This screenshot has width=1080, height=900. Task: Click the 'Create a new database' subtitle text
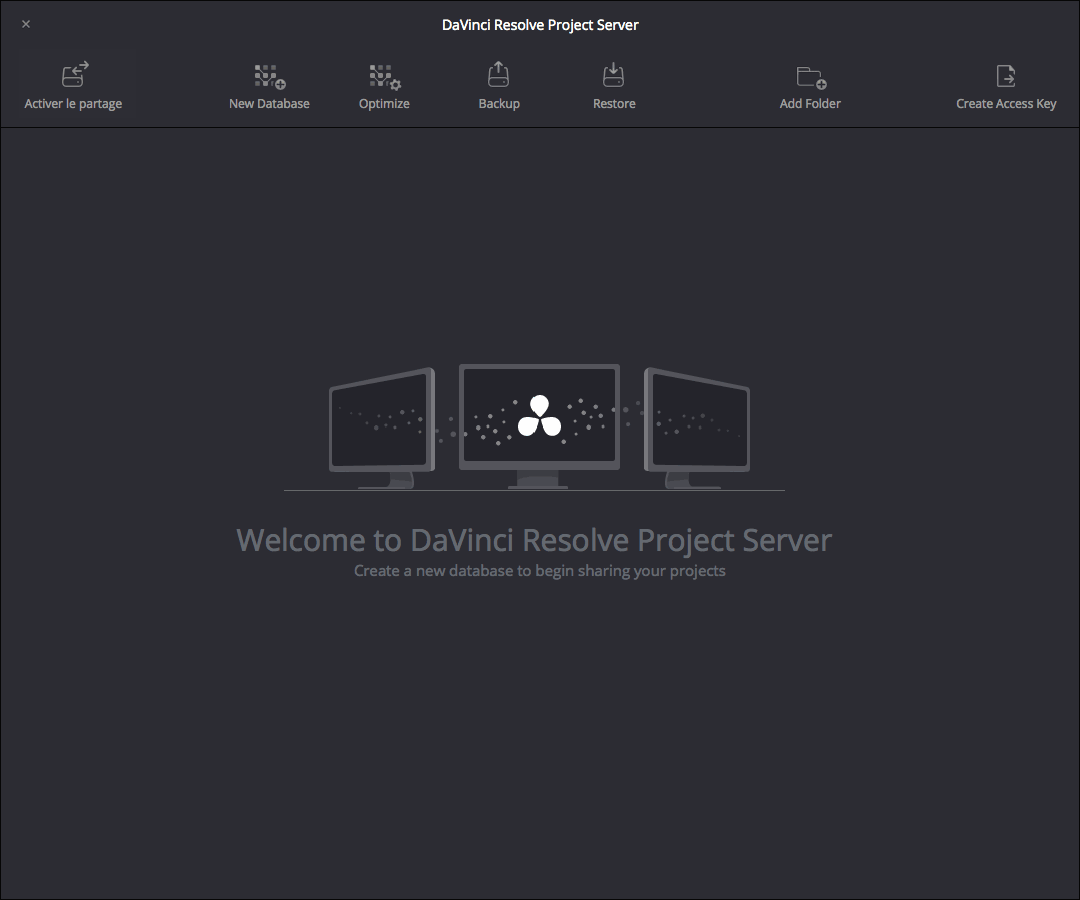coord(540,571)
